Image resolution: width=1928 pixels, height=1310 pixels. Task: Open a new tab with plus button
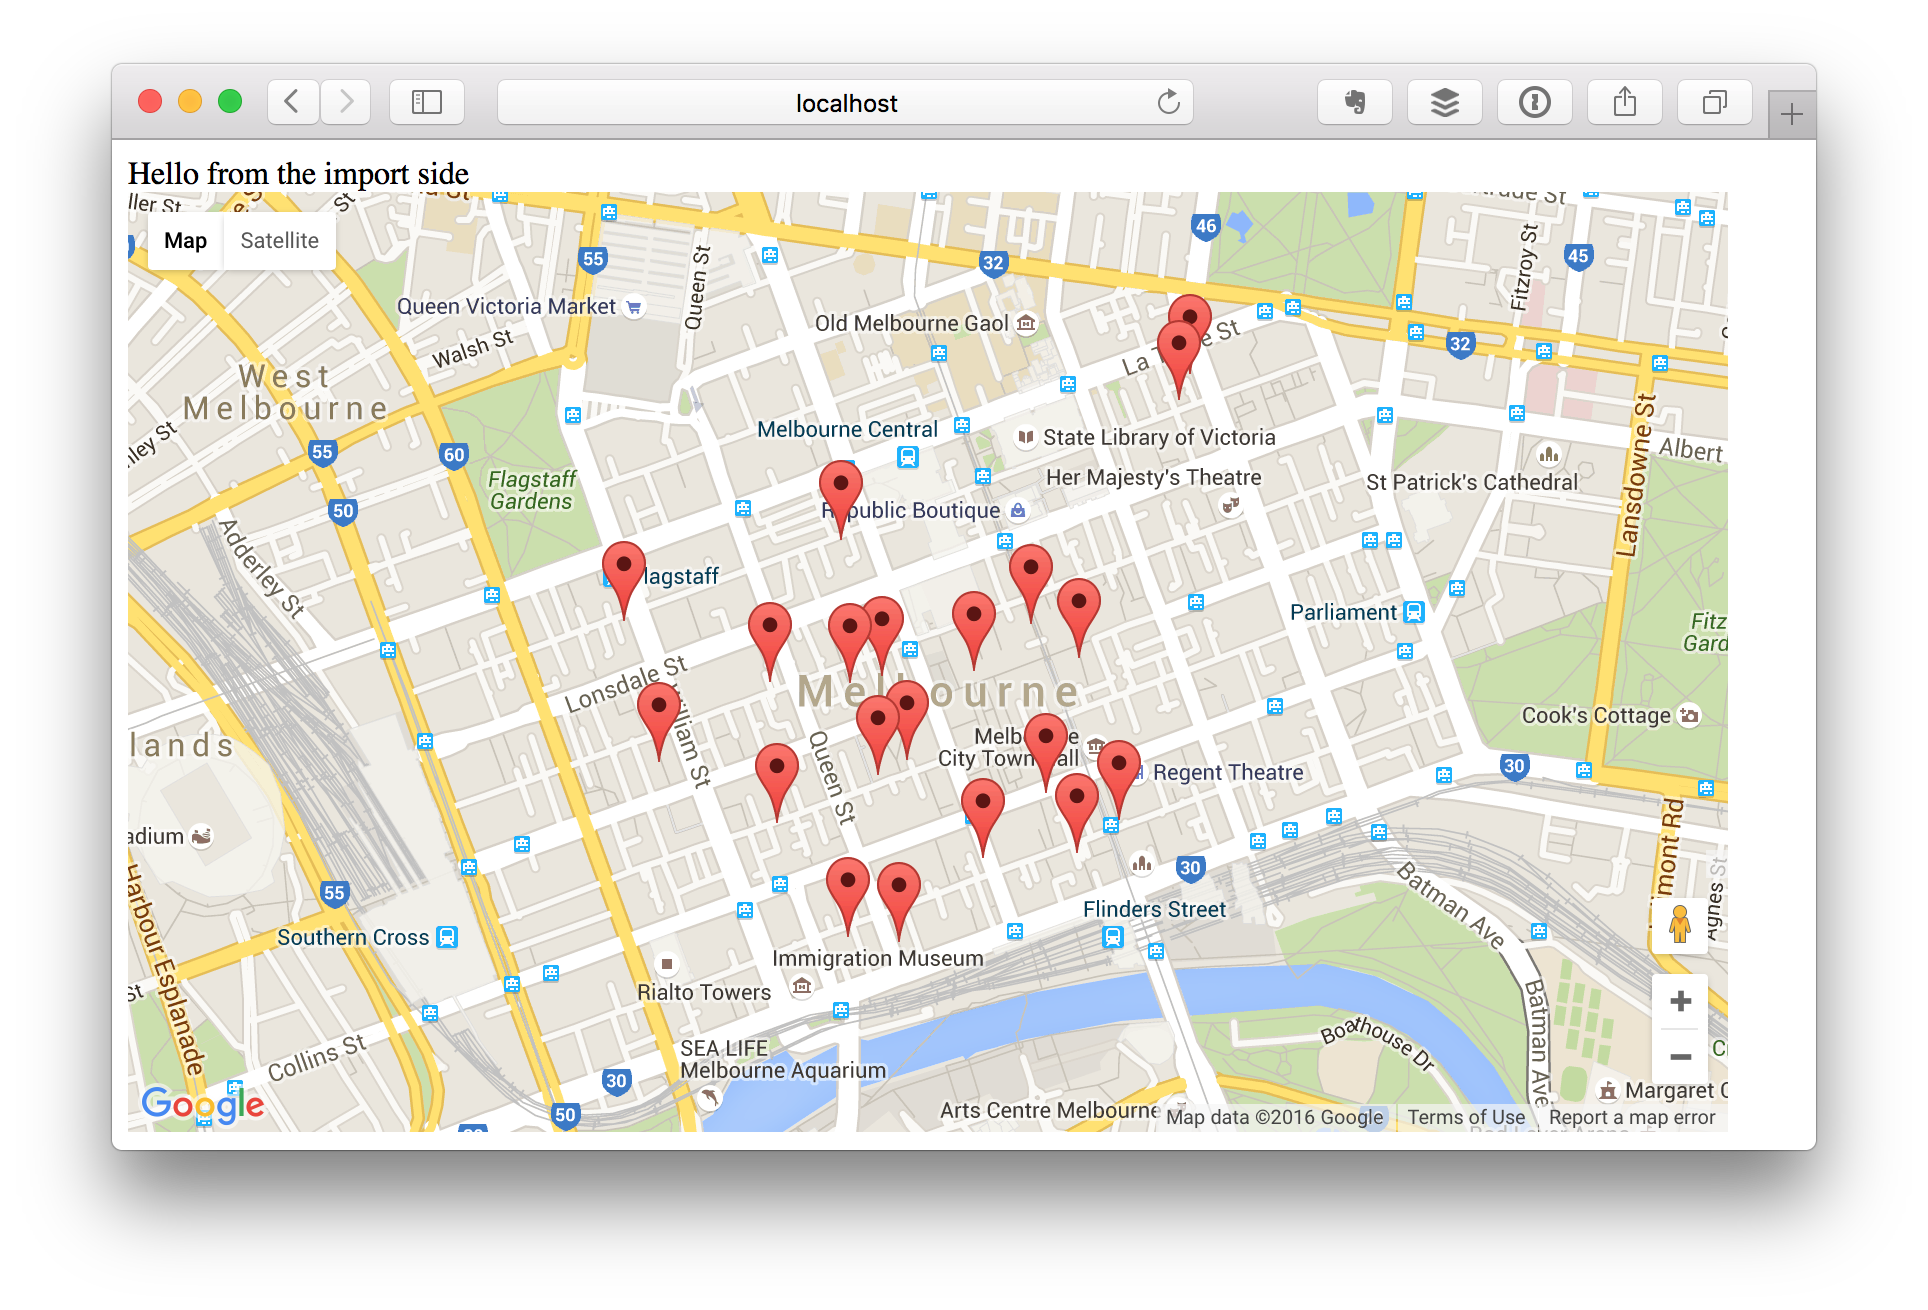1791,115
